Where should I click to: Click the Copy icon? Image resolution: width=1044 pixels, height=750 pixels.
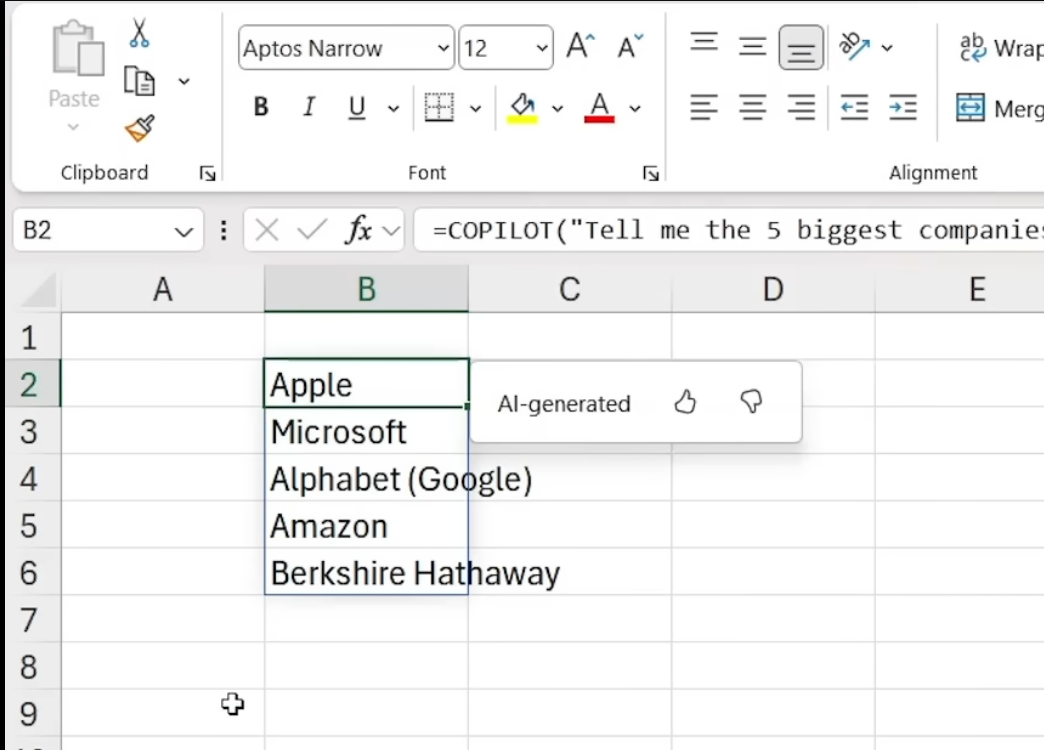click(x=139, y=81)
